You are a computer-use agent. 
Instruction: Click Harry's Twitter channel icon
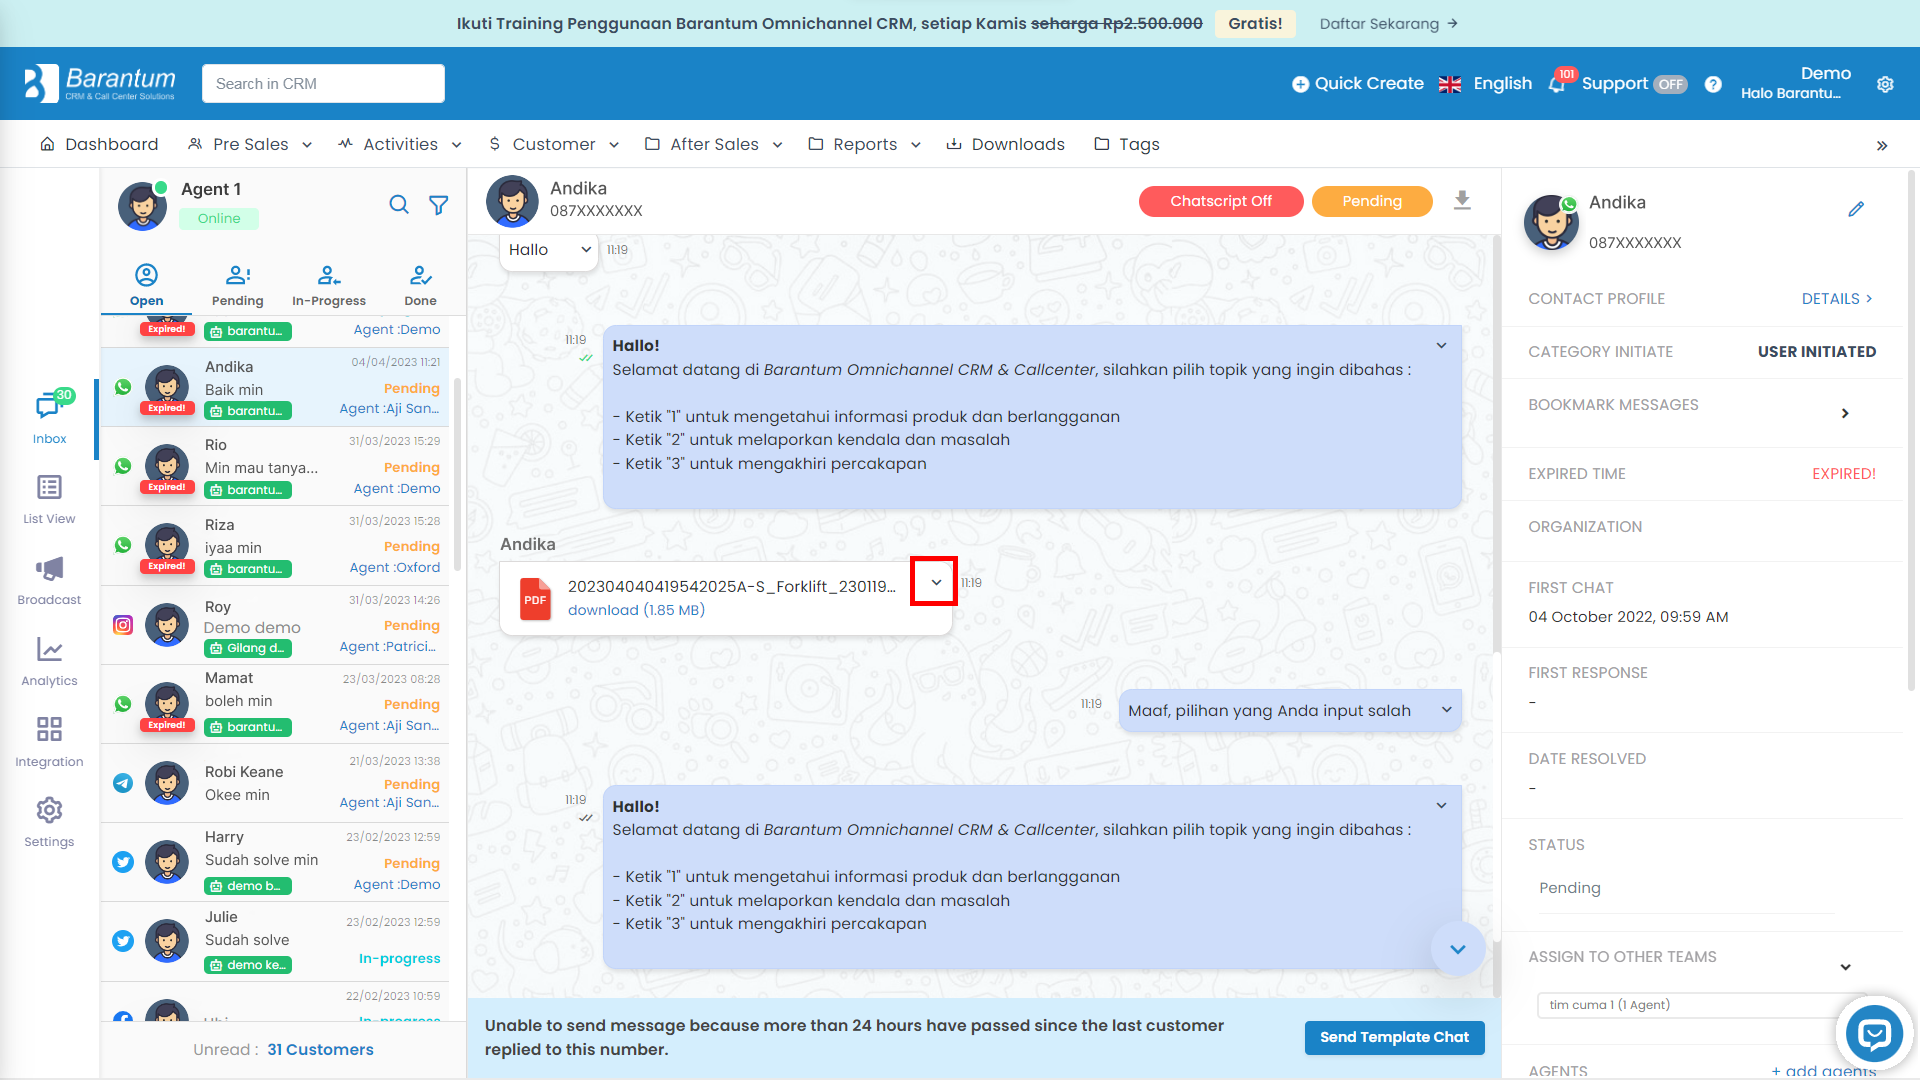(x=123, y=862)
